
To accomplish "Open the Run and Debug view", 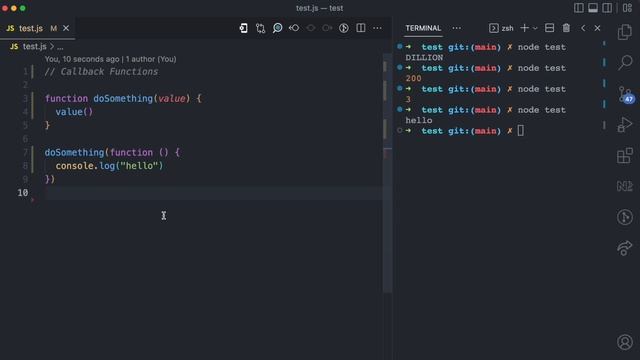I will tap(624, 124).
